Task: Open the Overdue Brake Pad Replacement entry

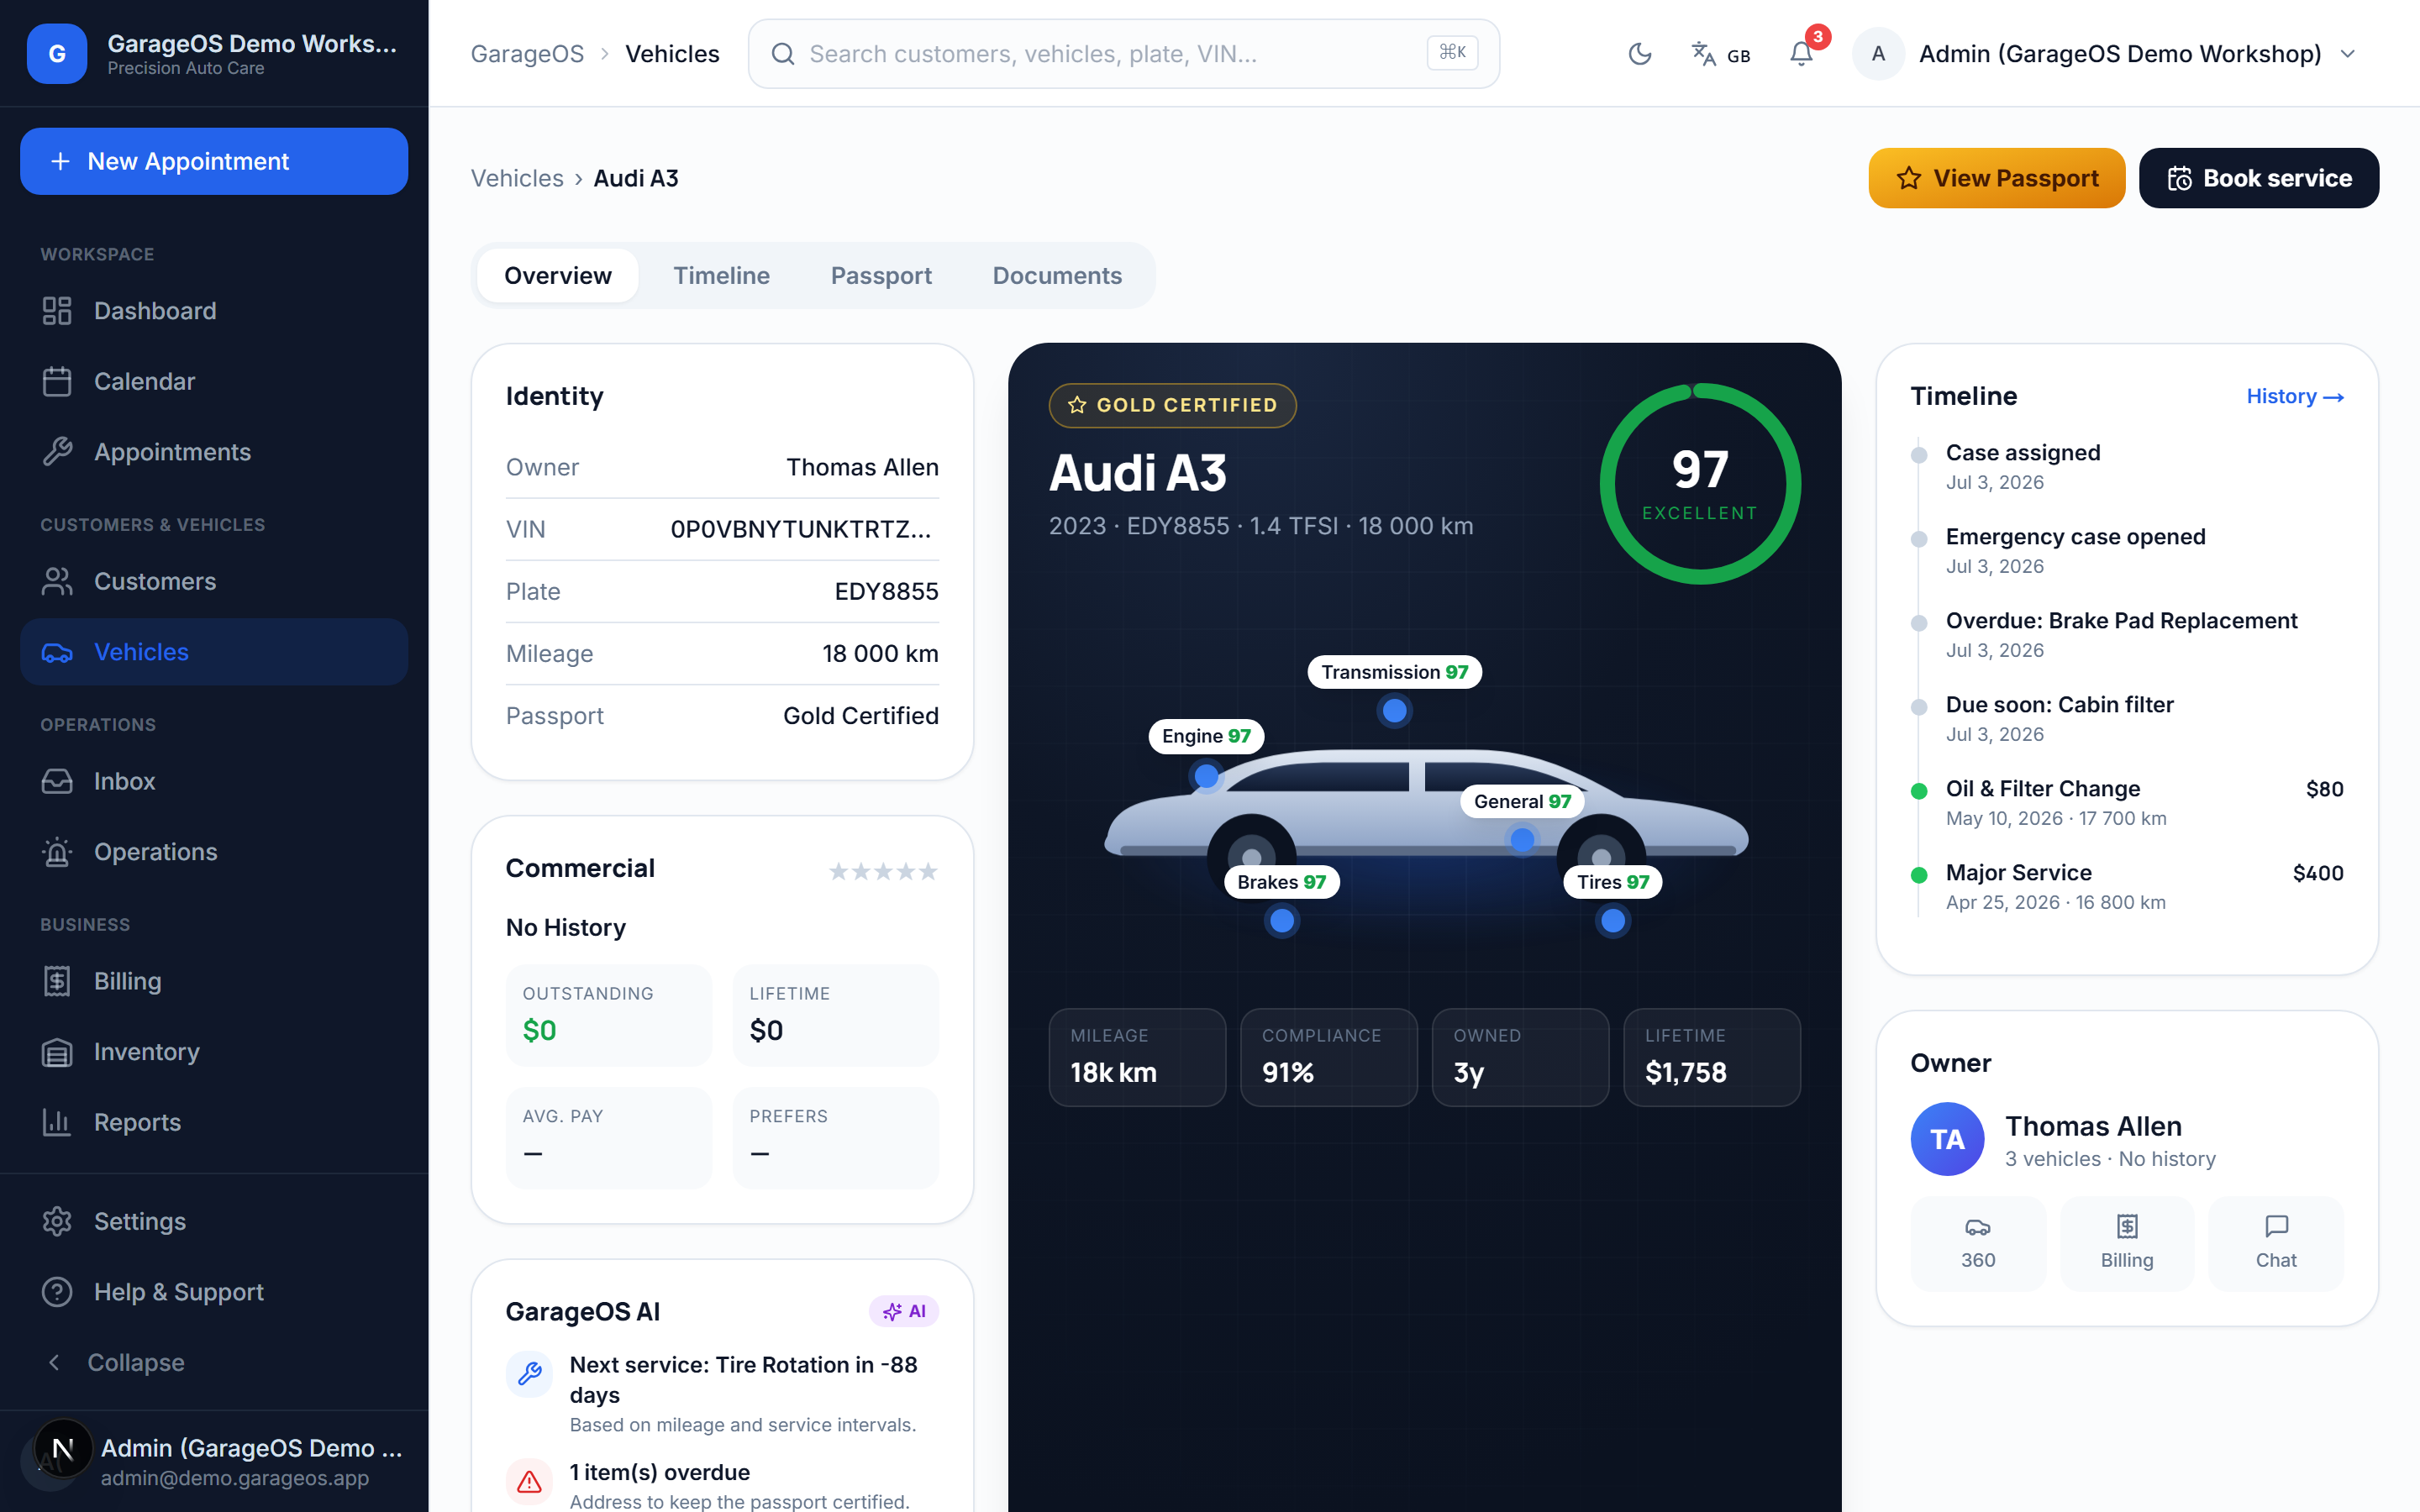Action: [2127, 635]
